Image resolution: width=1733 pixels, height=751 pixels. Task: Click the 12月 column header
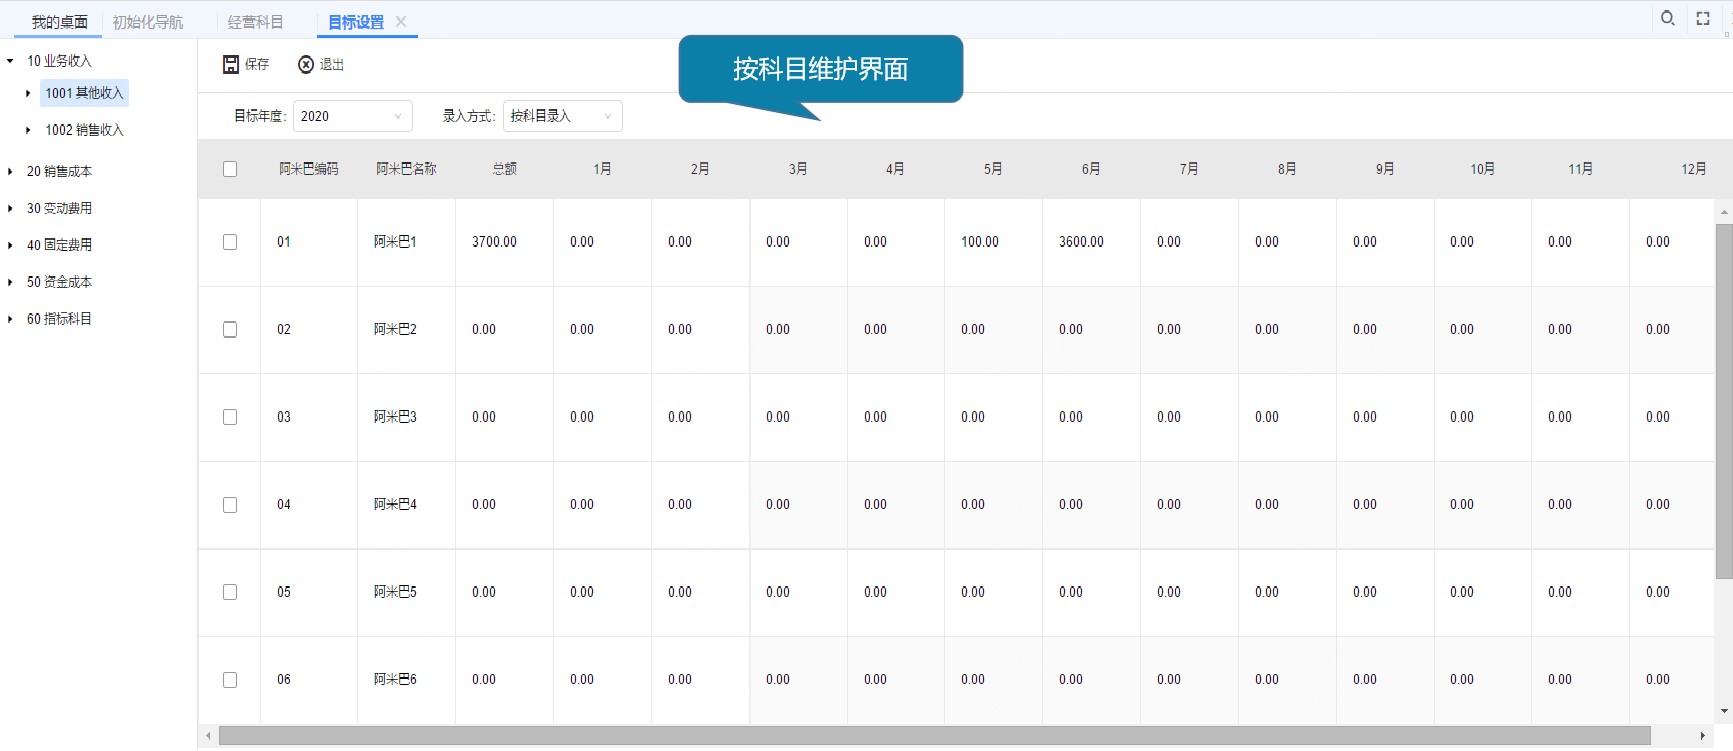1694,169
